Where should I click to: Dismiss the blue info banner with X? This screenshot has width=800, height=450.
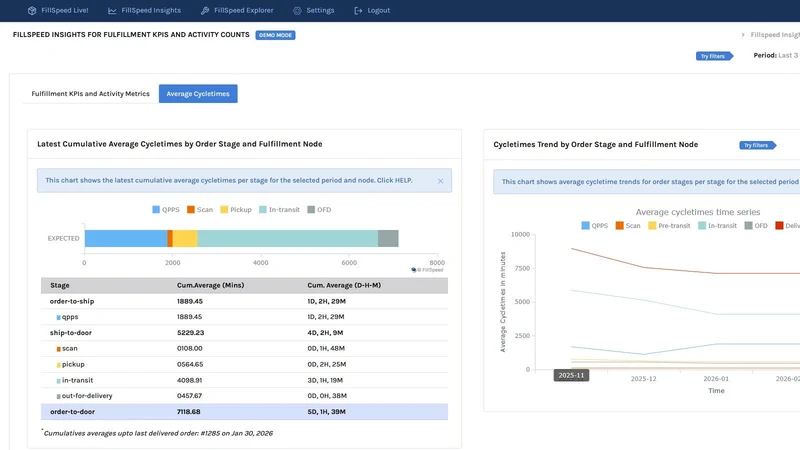click(440, 181)
